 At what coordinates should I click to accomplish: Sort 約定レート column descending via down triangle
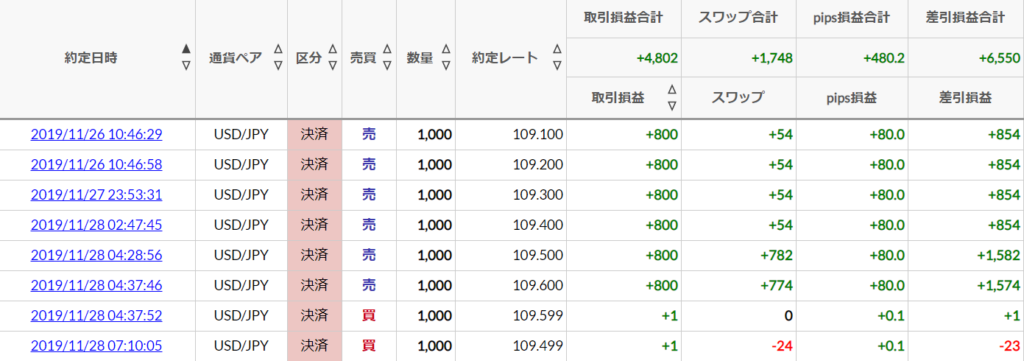point(556,65)
